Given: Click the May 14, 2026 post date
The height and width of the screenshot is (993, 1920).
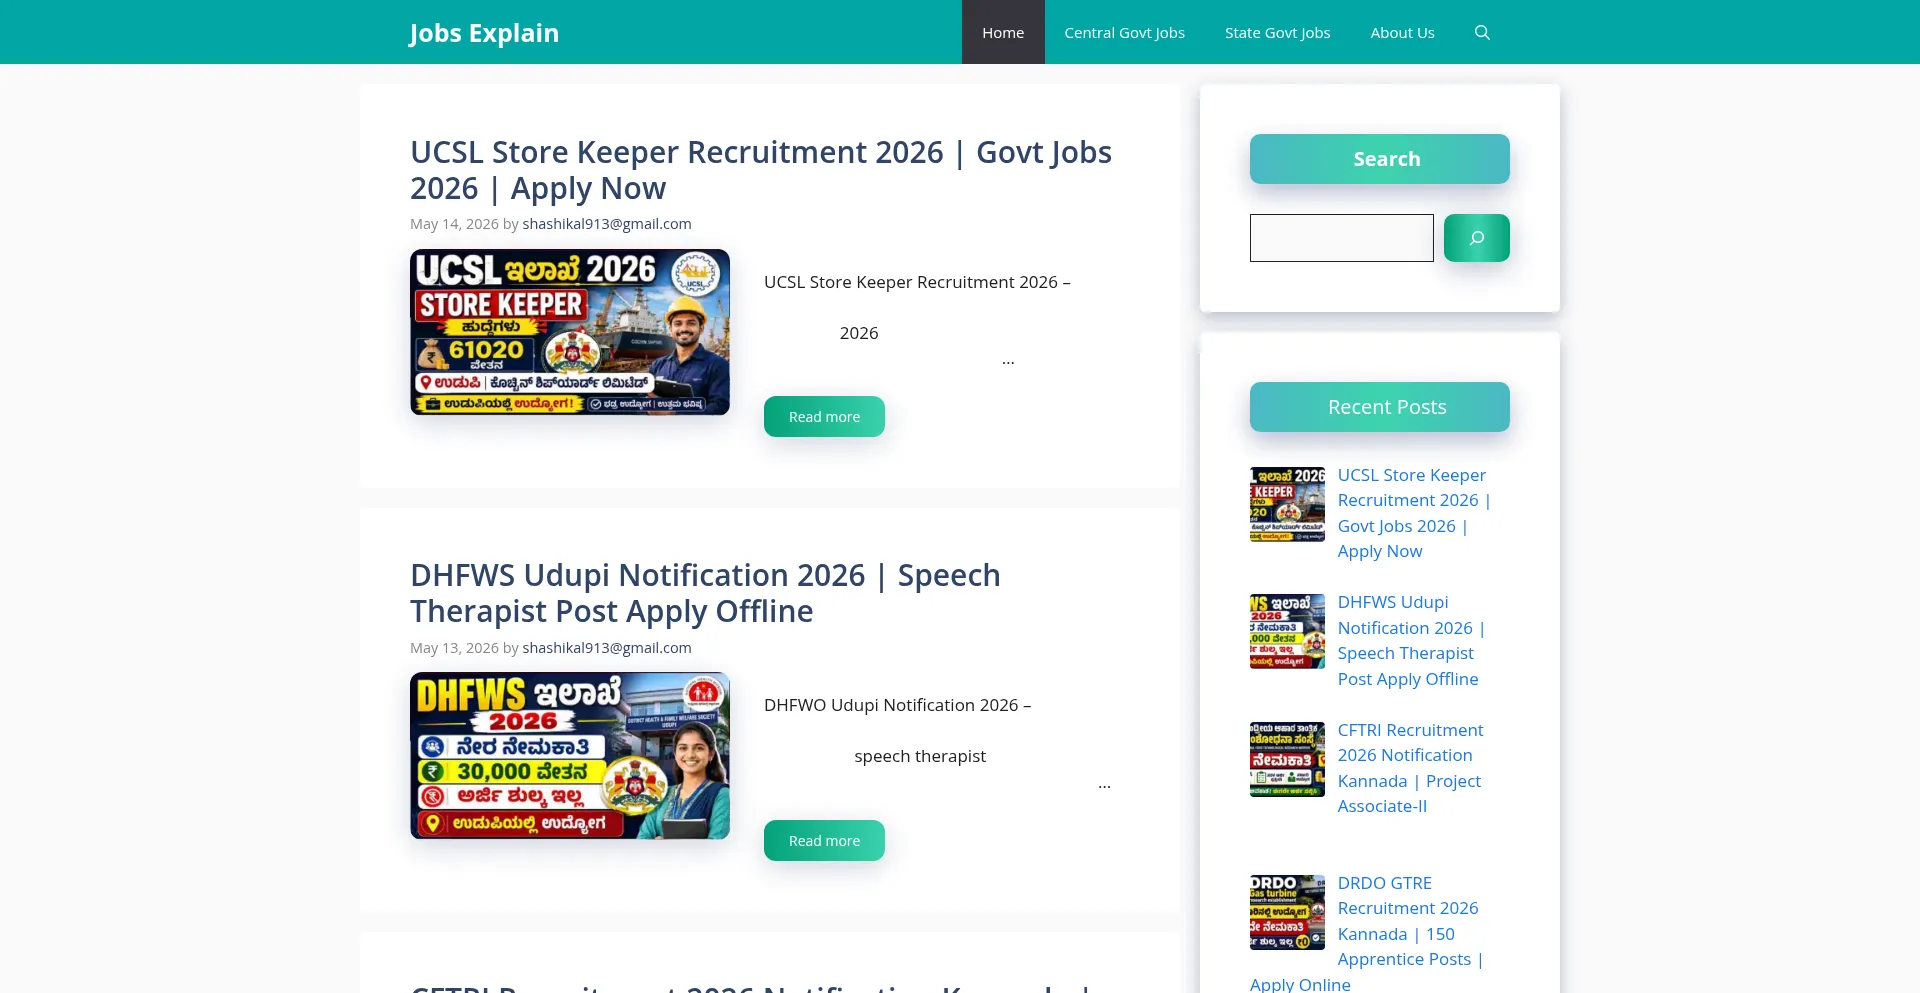Looking at the screenshot, I should (454, 224).
